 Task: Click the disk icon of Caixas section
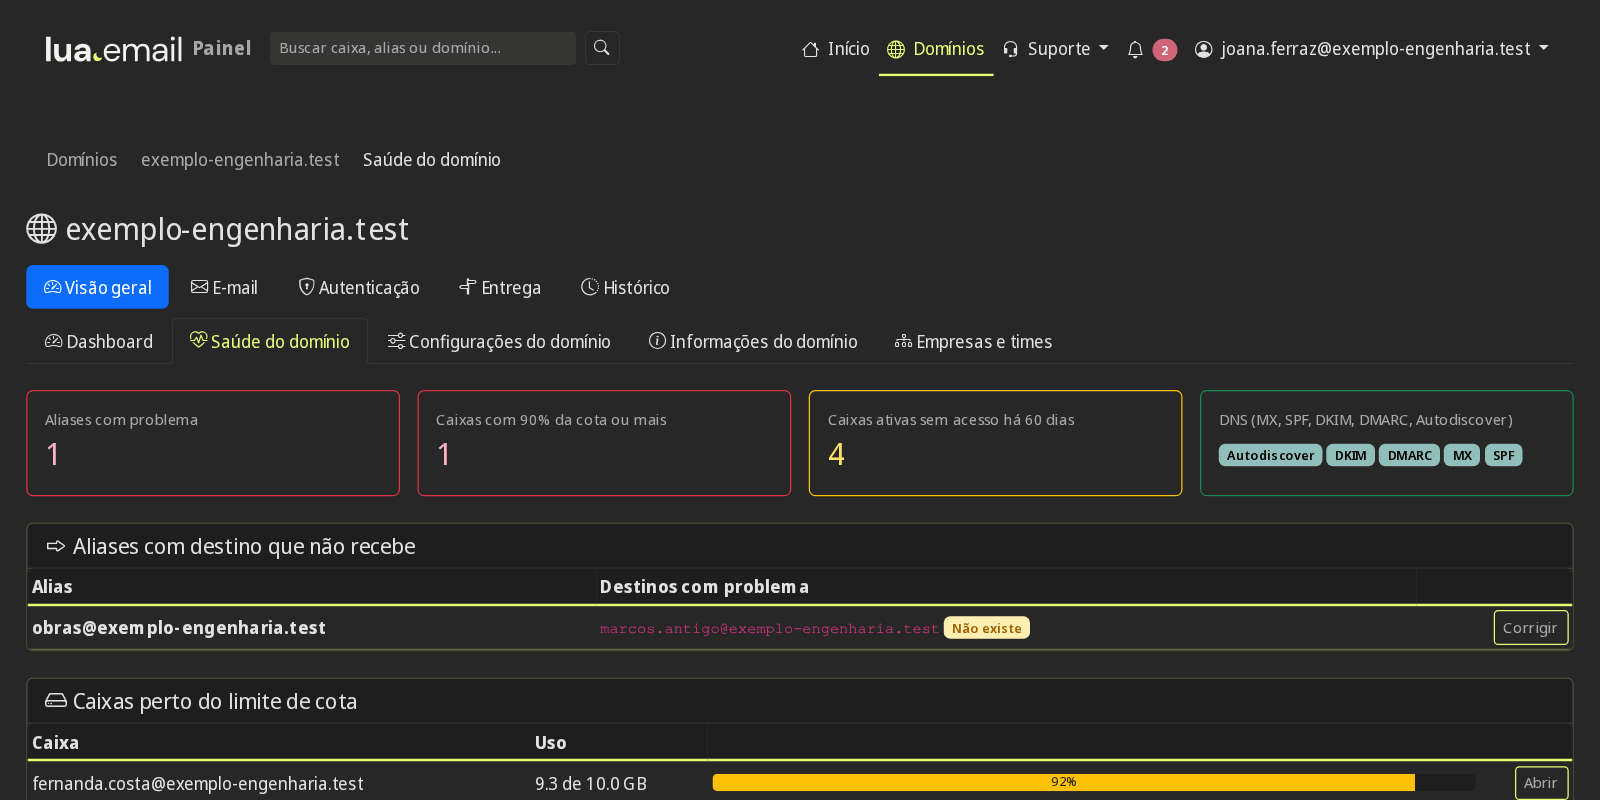click(56, 701)
